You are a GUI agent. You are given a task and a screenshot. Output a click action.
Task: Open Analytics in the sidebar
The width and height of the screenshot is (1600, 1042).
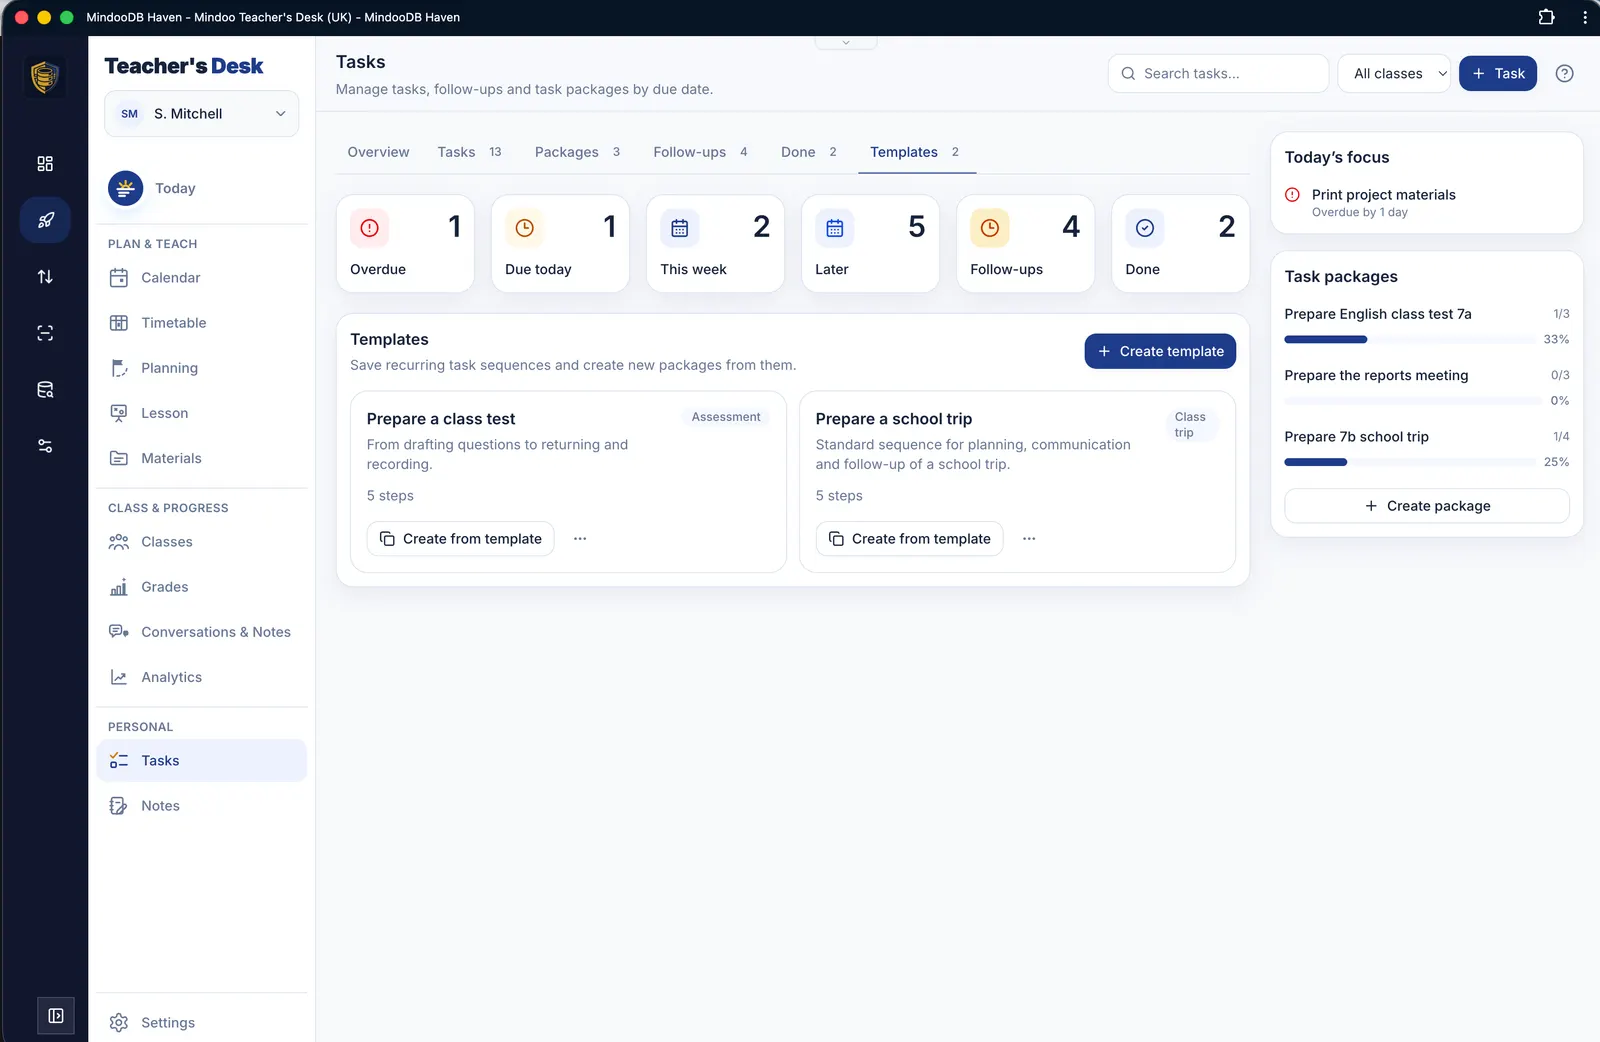click(202, 677)
